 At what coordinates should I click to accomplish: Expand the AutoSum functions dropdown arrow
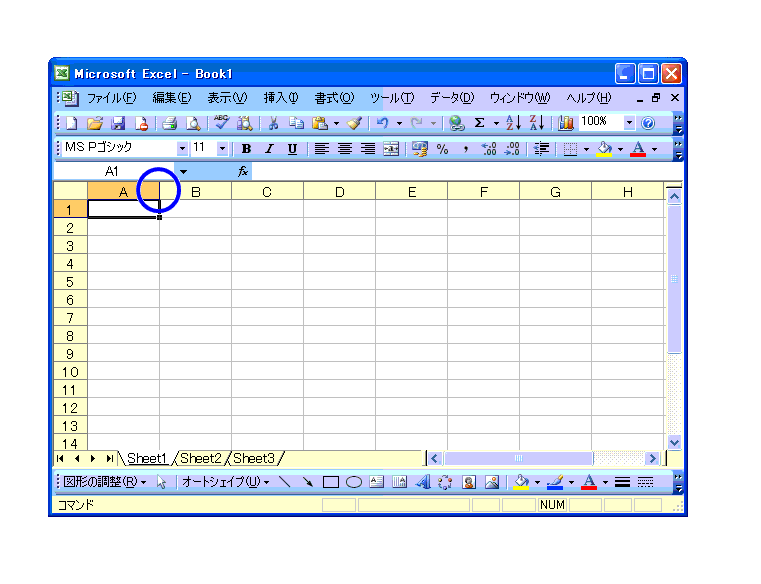496,123
